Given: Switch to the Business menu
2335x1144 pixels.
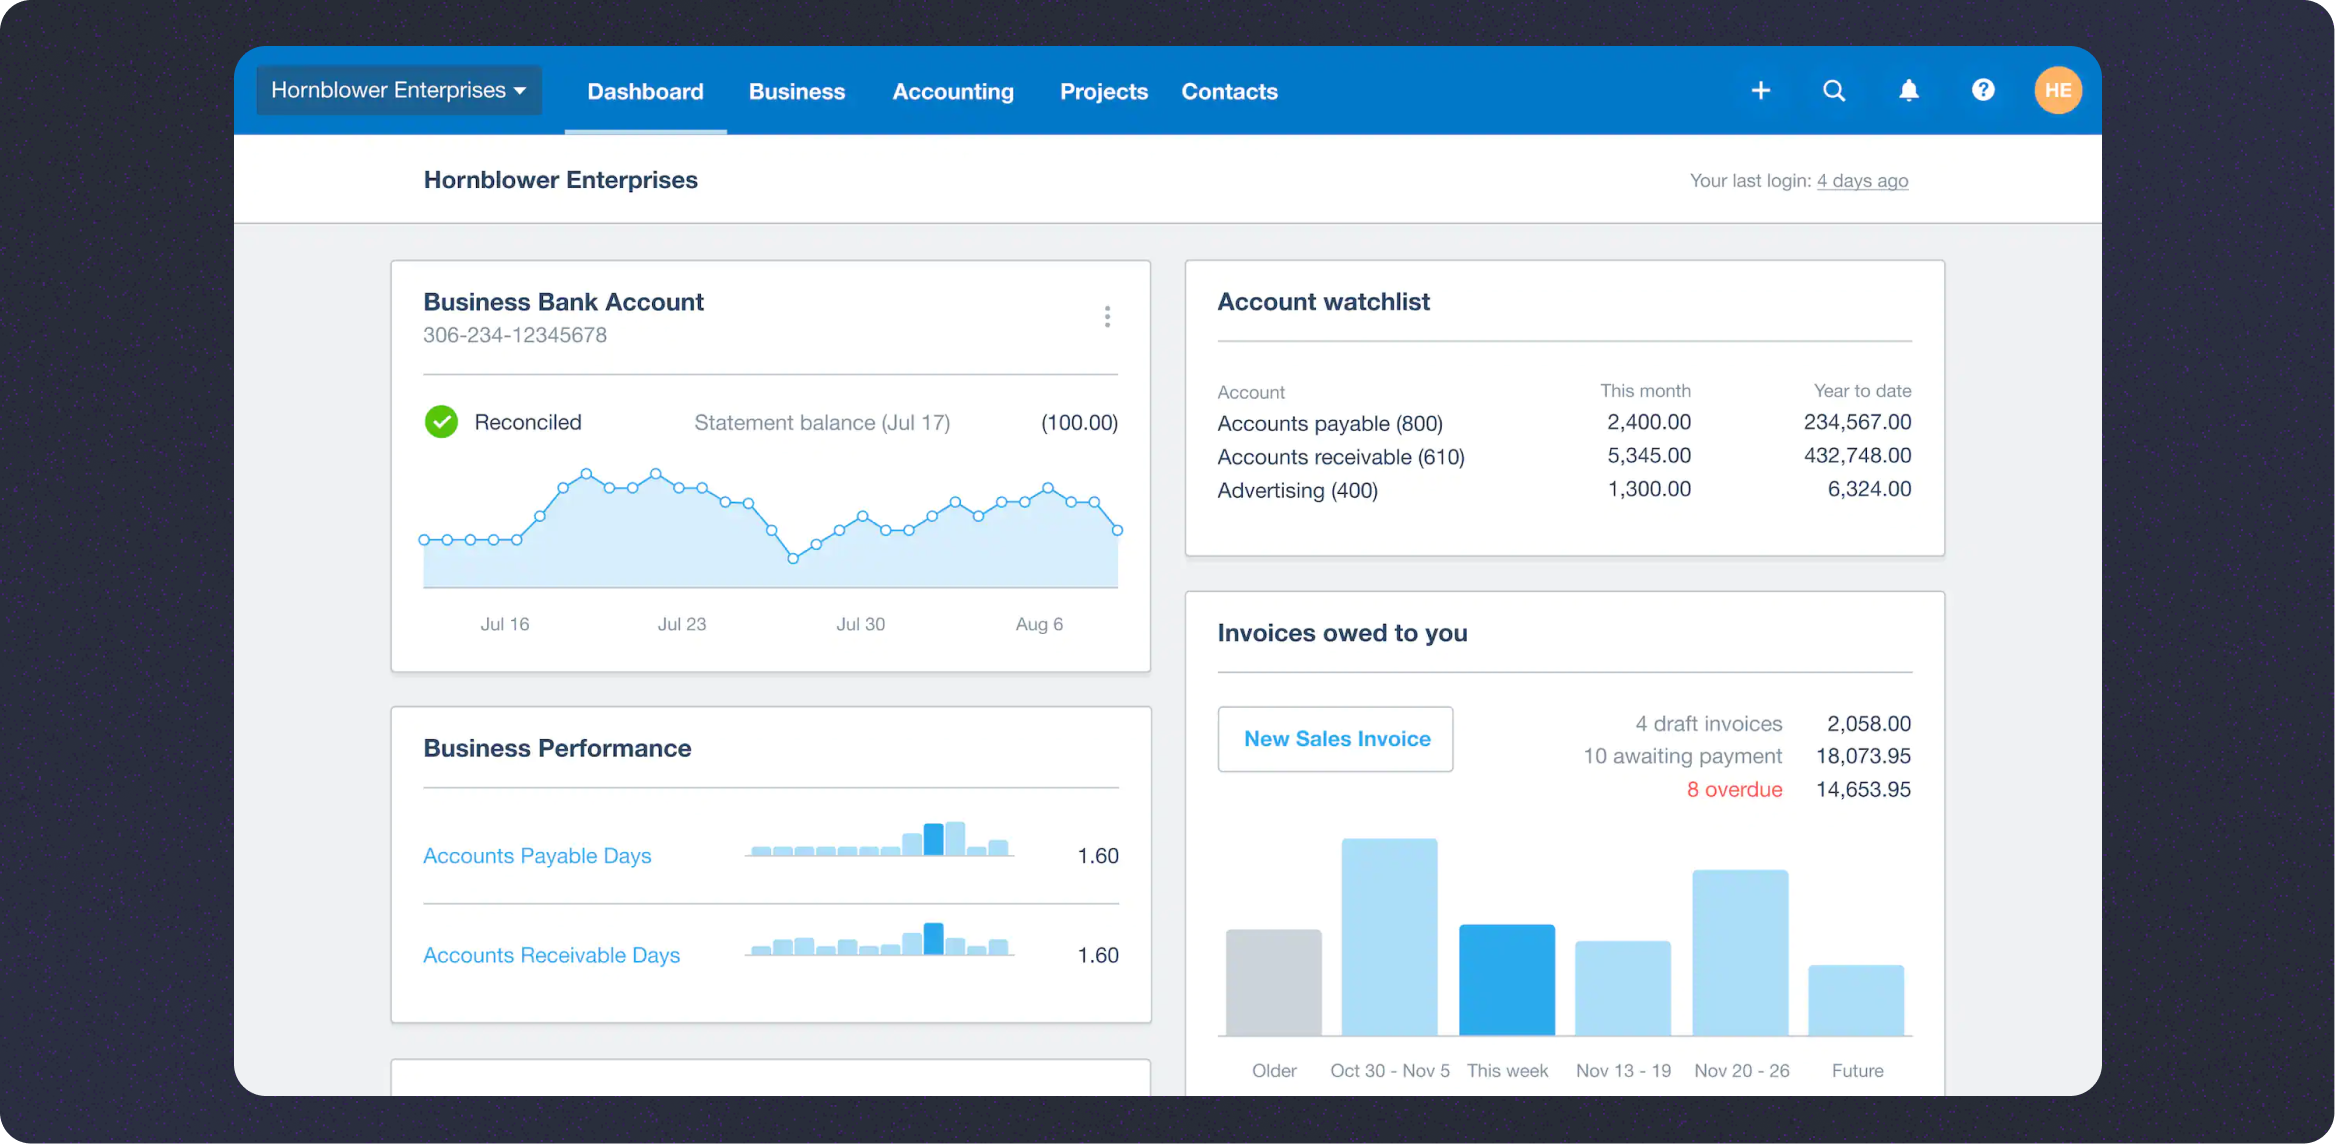Looking at the screenshot, I should pos(797,92).
